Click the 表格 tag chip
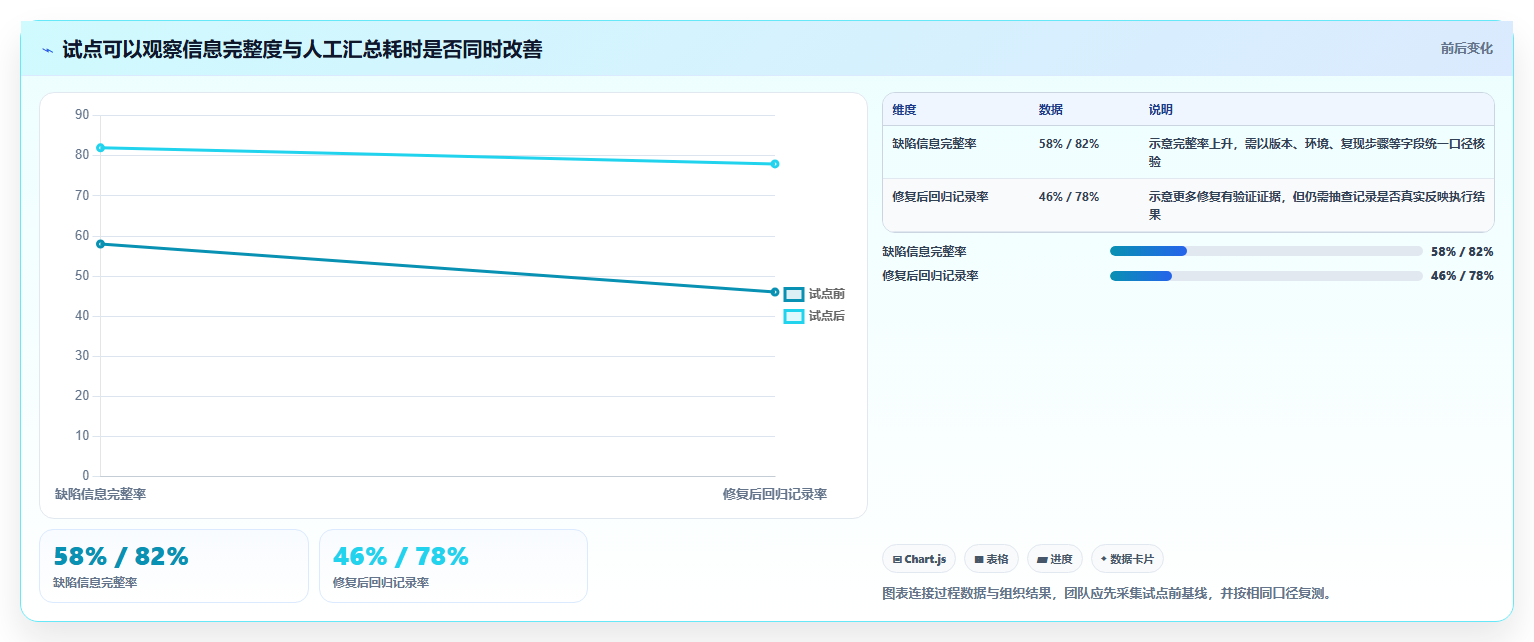 tap(991, 559)
